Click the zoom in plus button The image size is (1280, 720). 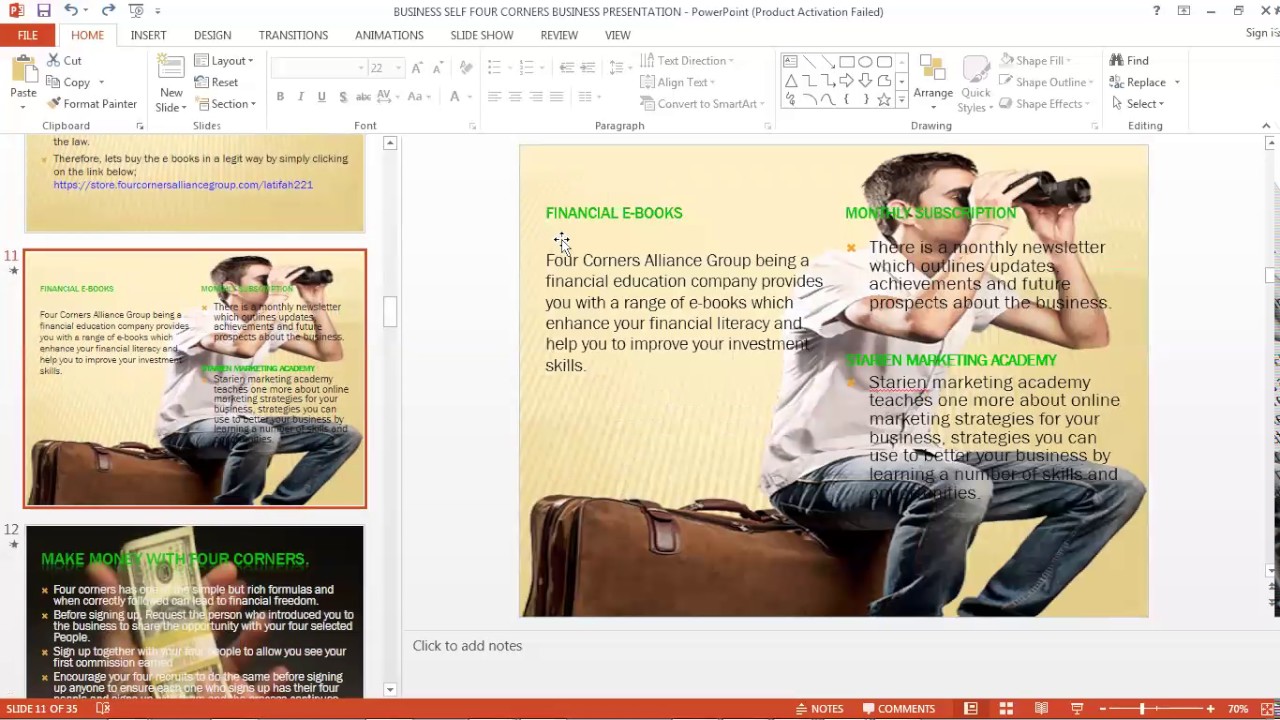click(1210, 708)
